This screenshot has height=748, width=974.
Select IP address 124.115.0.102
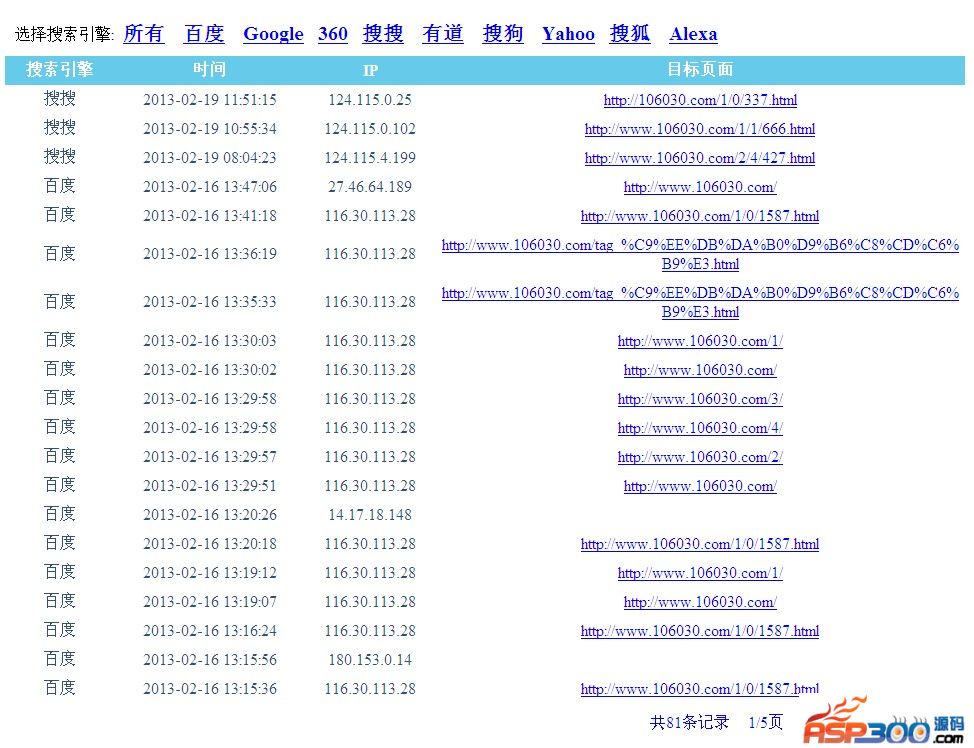point(370,129)
